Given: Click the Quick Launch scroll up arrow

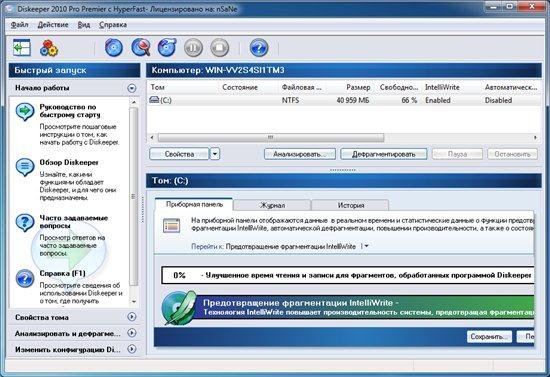Looking at the screenshot, I should 134,102.
